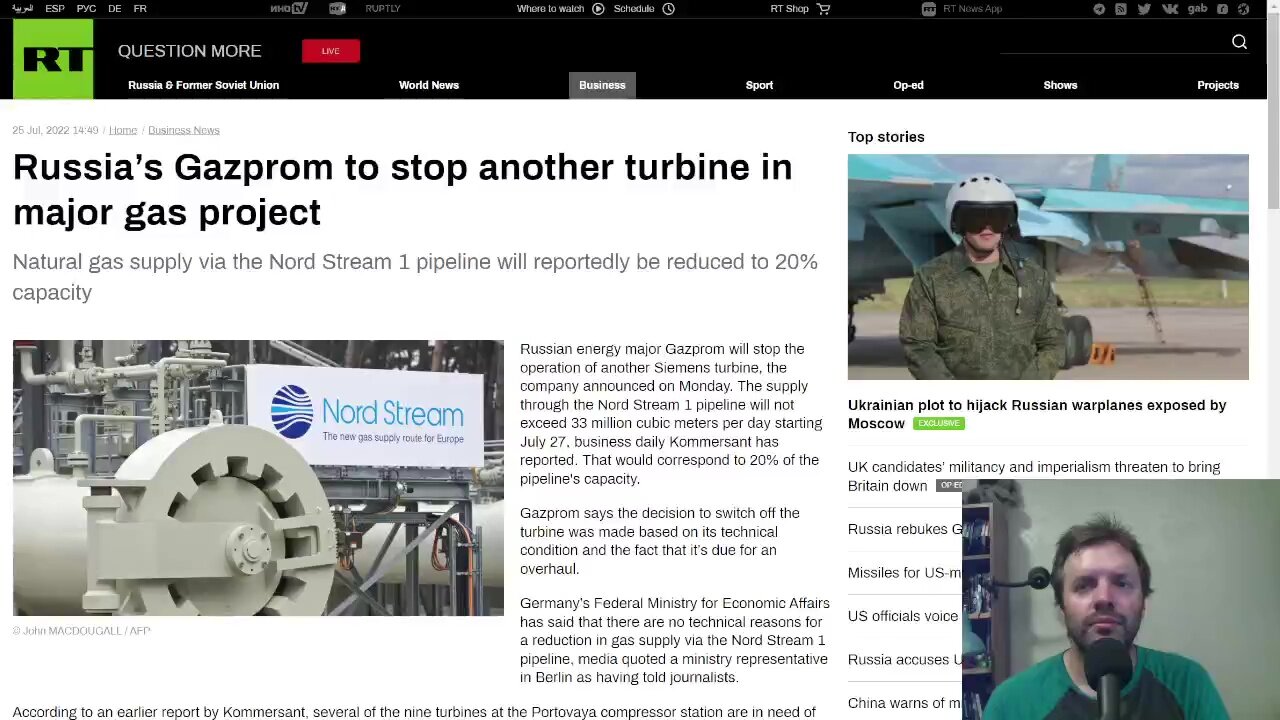Click the article date '25 Jul, 2022 14:49'
Screen dimensions: 1280x720
[x=55, y=130]
